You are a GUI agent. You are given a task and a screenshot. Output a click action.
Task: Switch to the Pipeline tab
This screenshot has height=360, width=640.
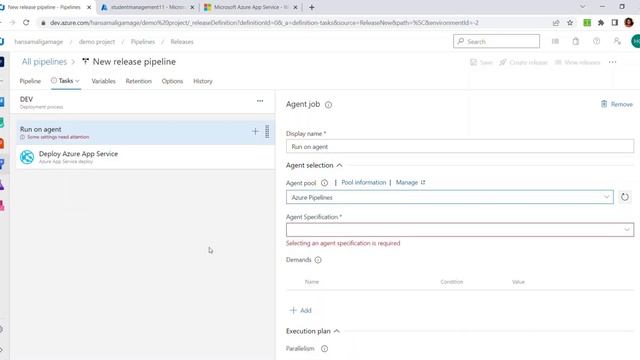30,81
